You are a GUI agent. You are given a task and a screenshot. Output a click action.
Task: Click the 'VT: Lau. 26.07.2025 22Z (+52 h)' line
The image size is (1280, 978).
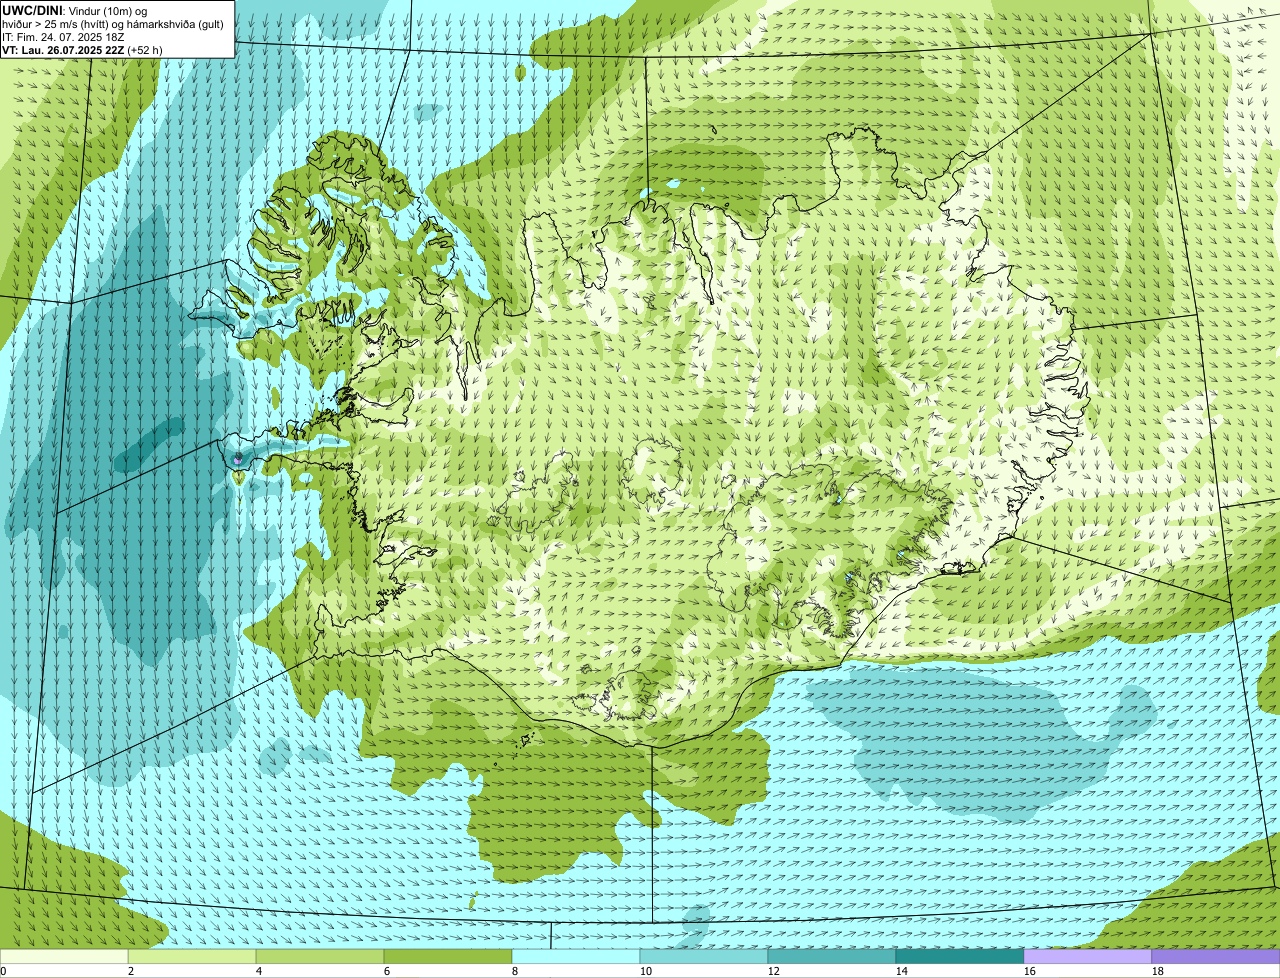coord(82,49)
